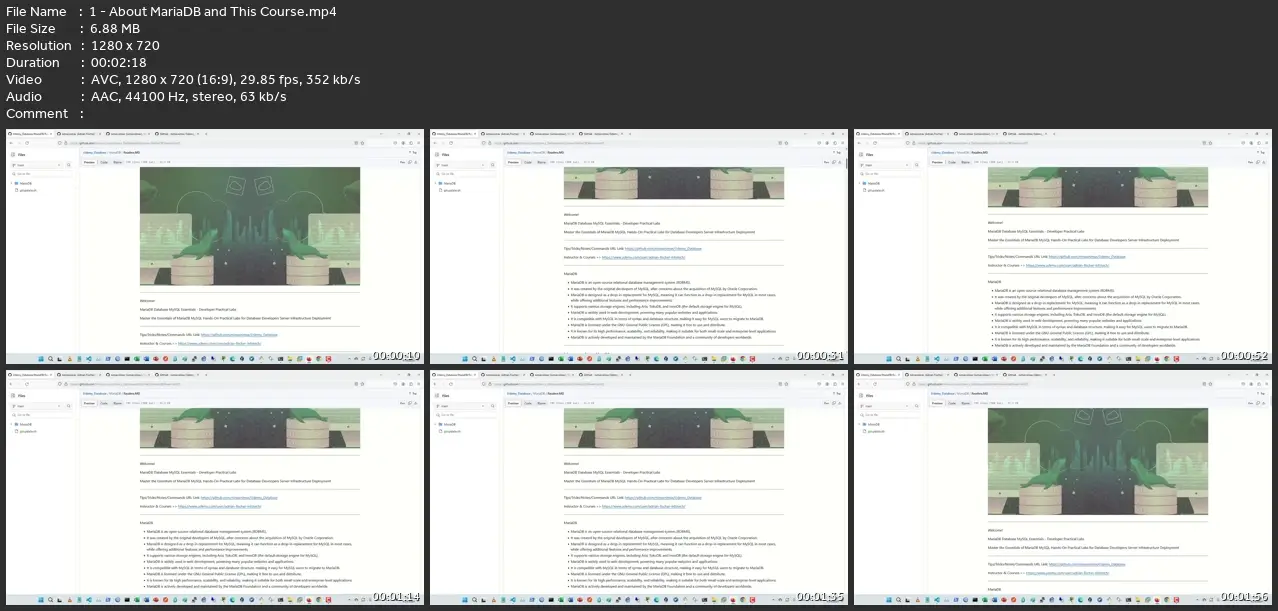Click taskbar search icon in the 00:00:10 frame

[x=50, y=359]
